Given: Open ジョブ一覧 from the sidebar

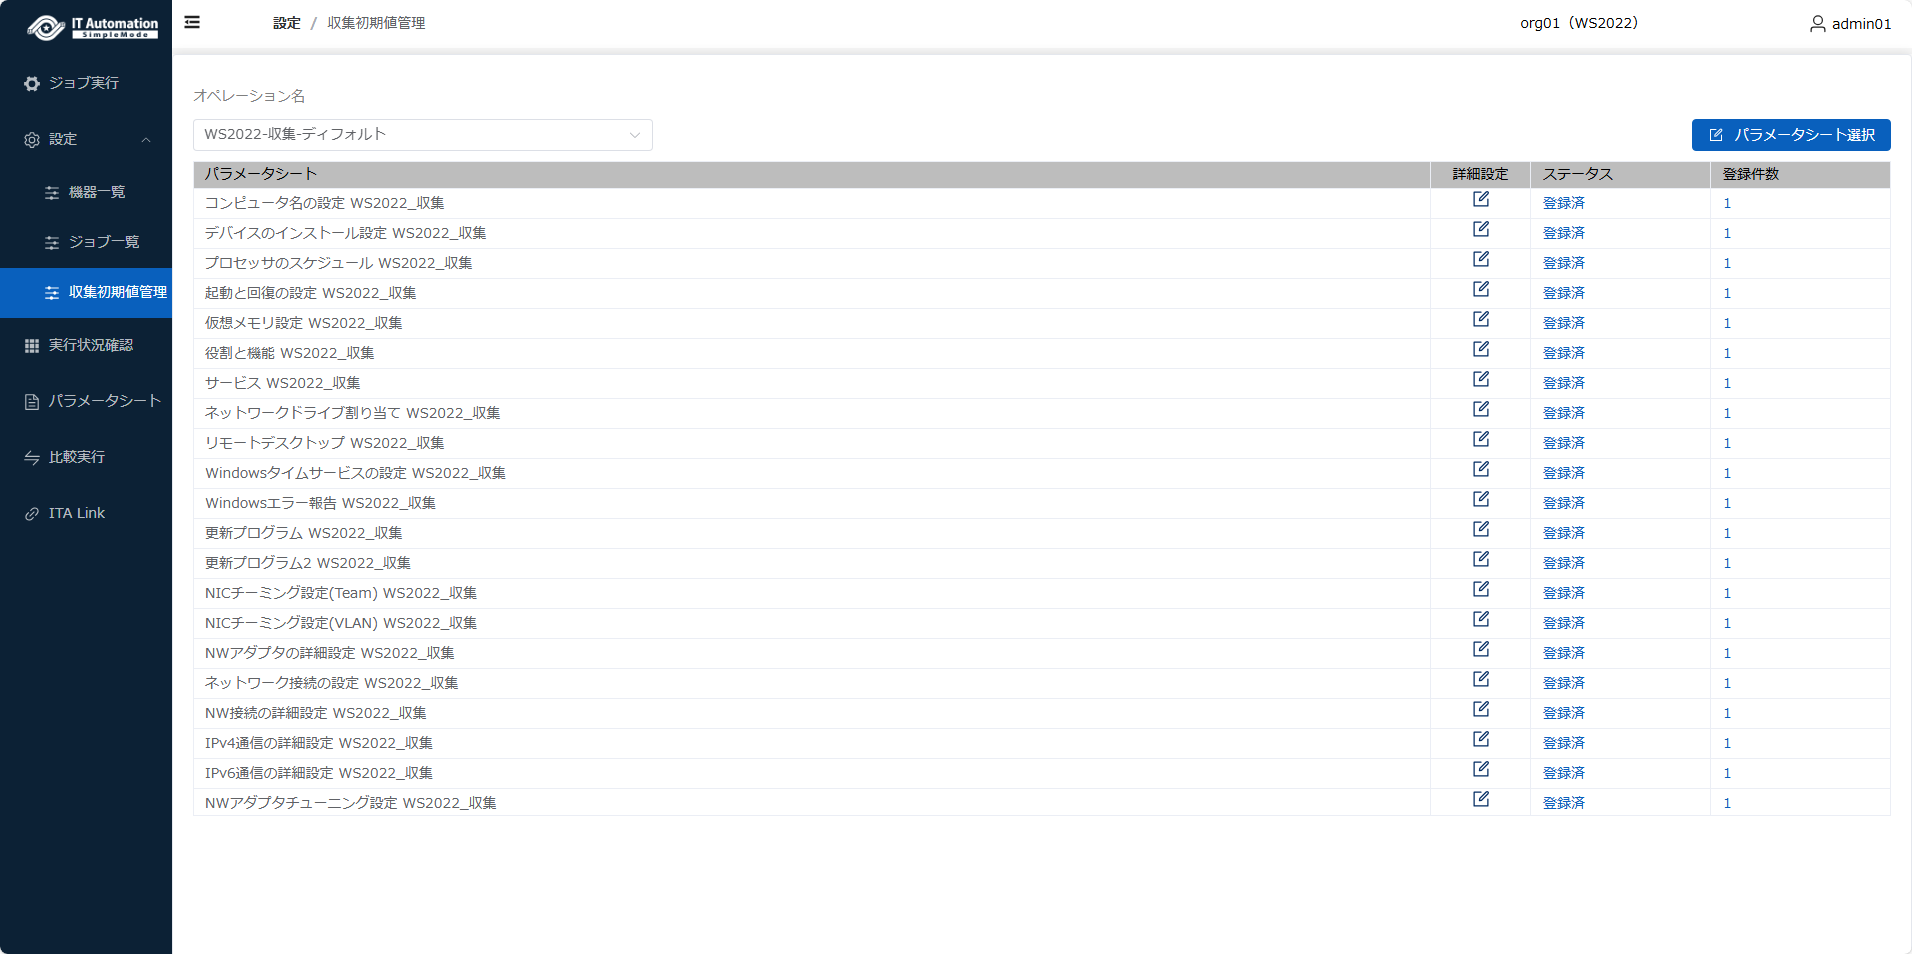Looking at the screenshot, I should tap(103, 242).
